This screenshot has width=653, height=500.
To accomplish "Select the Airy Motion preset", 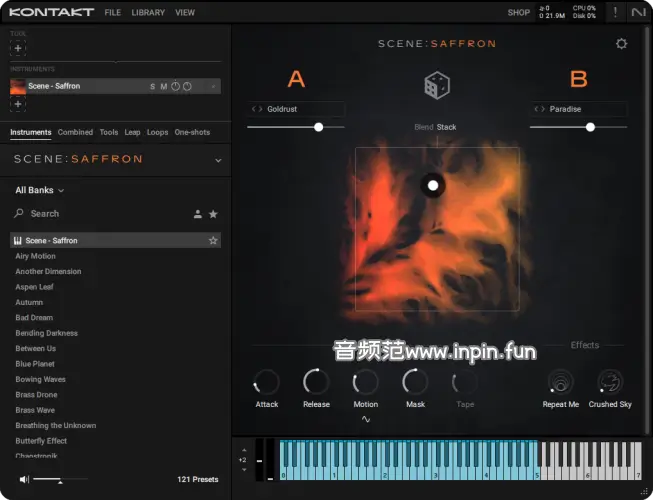I will click(x=35, y=256).
